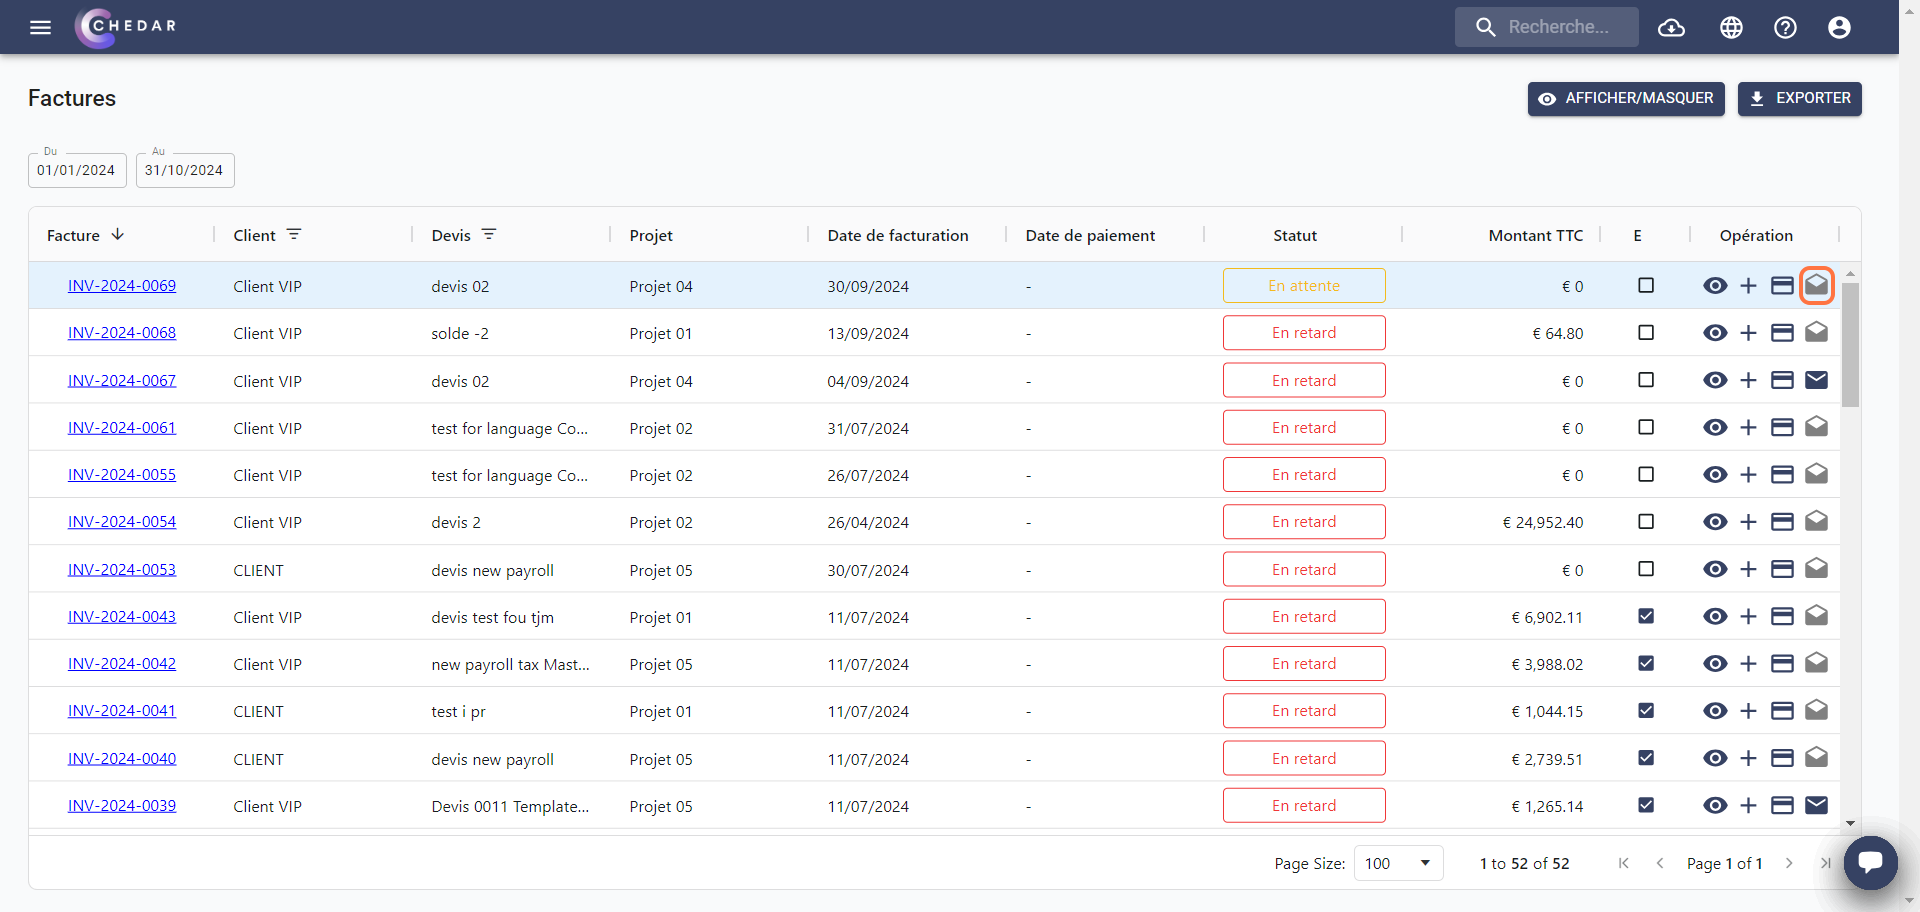Open payment card icon for INV-2024-0067
Viewport: 1920px width, 912px height.
tap(1782, 380)
